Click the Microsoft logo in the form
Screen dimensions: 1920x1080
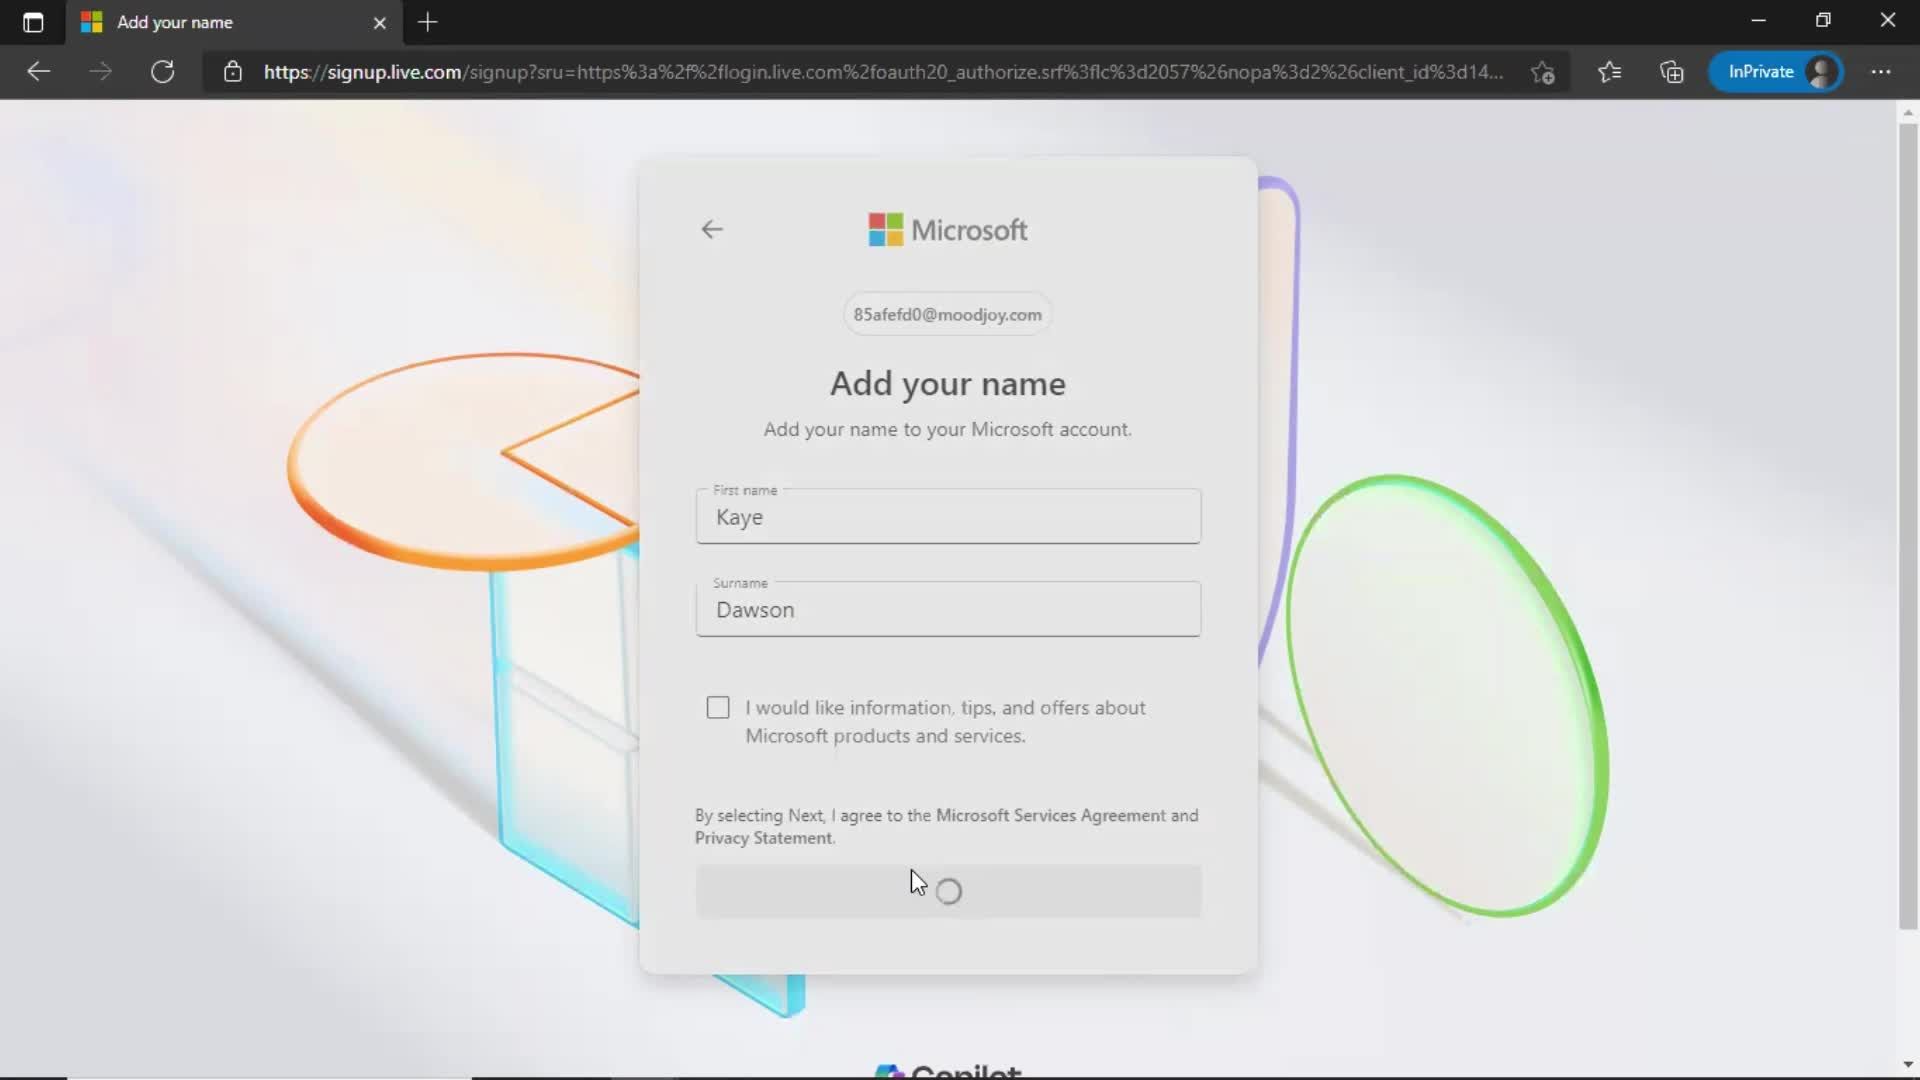click(x=947, y=230)
